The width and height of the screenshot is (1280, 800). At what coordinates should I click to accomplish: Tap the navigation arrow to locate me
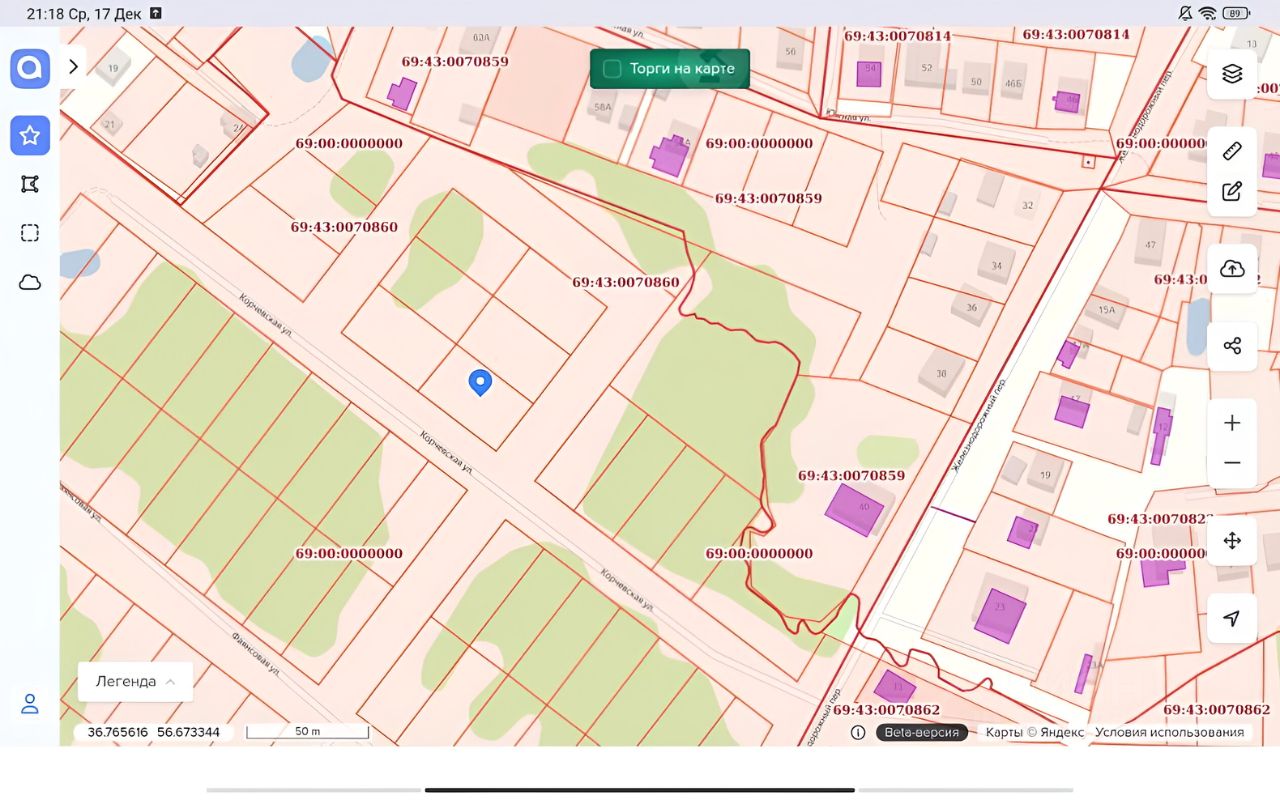tap(1232, 618)
